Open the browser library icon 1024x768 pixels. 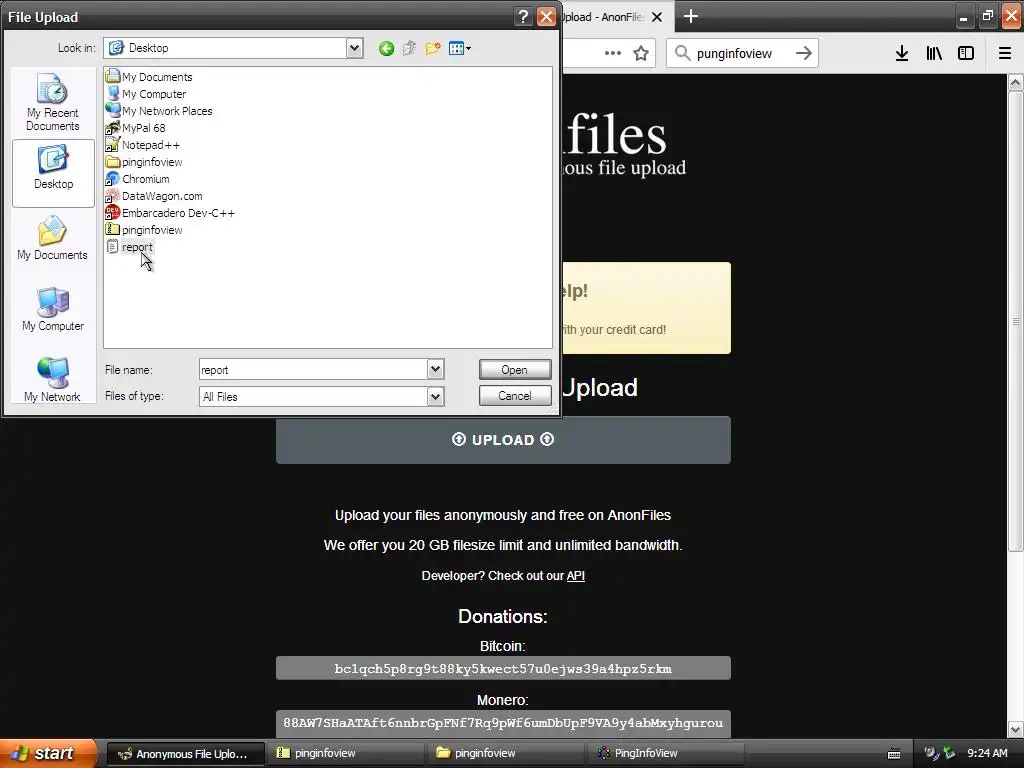tap(934, 53)
